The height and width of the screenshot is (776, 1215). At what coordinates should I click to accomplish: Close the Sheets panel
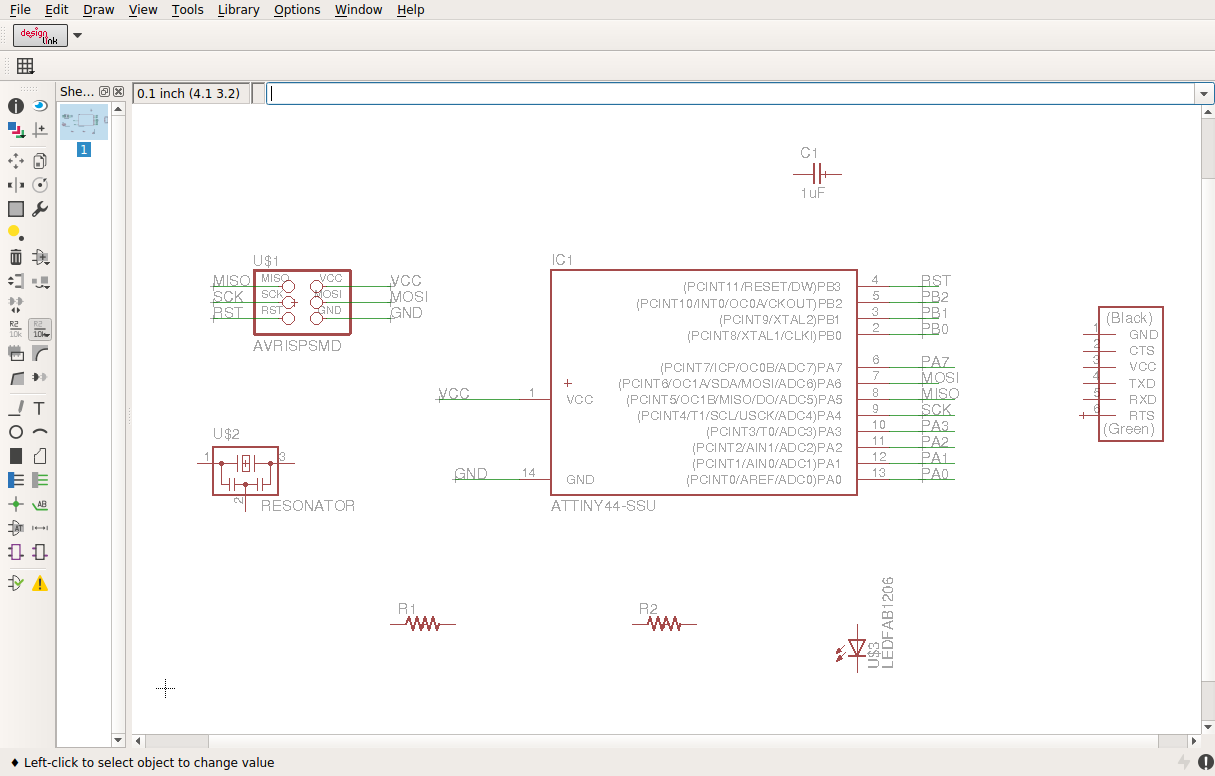pyautogui.click(x=118, y=91)
